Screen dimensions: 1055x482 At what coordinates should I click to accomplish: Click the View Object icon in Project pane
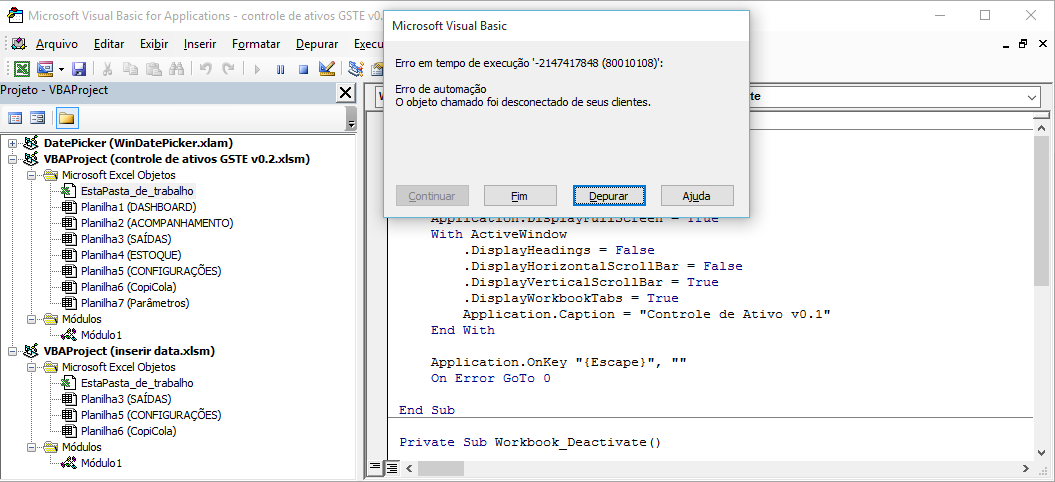coord(38,119)
